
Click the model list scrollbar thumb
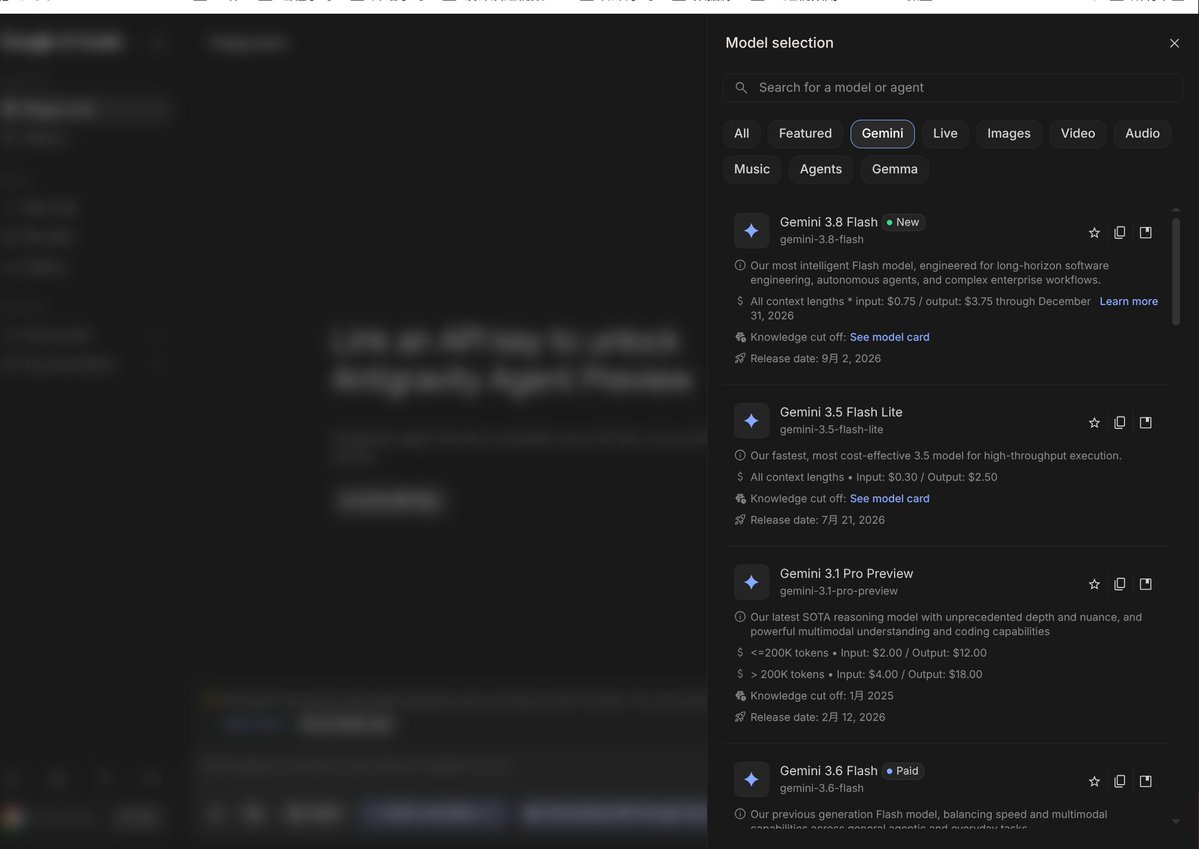tap(1175, 272)
